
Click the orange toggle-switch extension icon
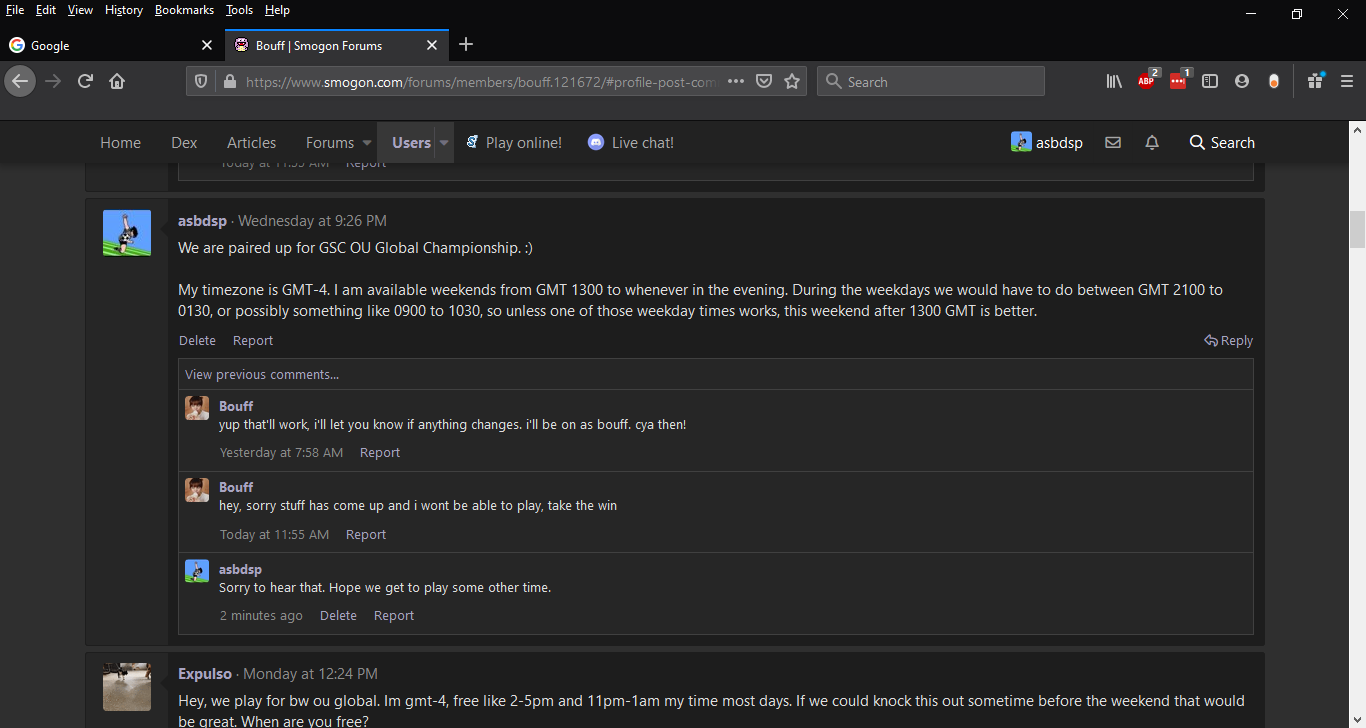pyautogui.click(x=1274, y=82)
